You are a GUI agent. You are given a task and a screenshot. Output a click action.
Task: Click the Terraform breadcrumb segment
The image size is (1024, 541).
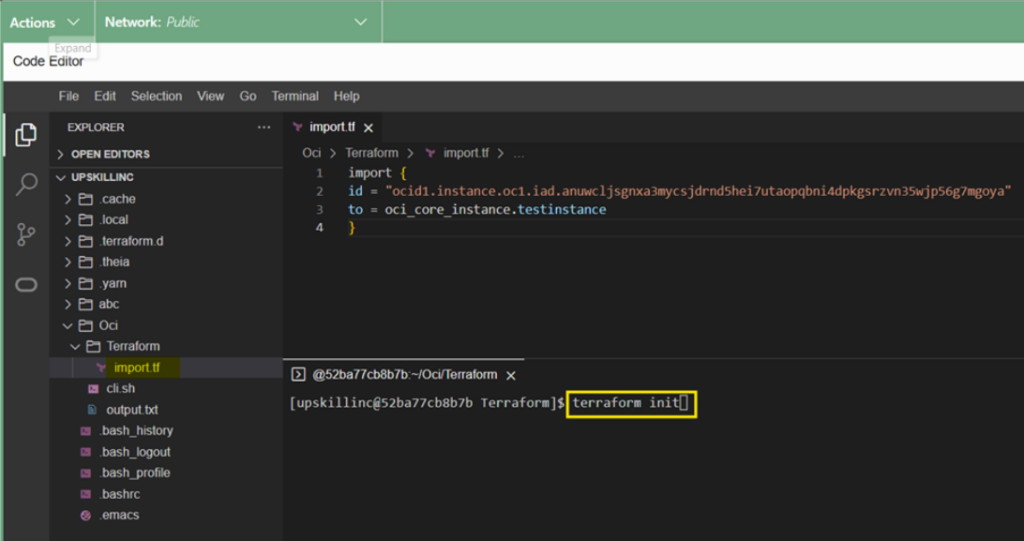(372, 153)
